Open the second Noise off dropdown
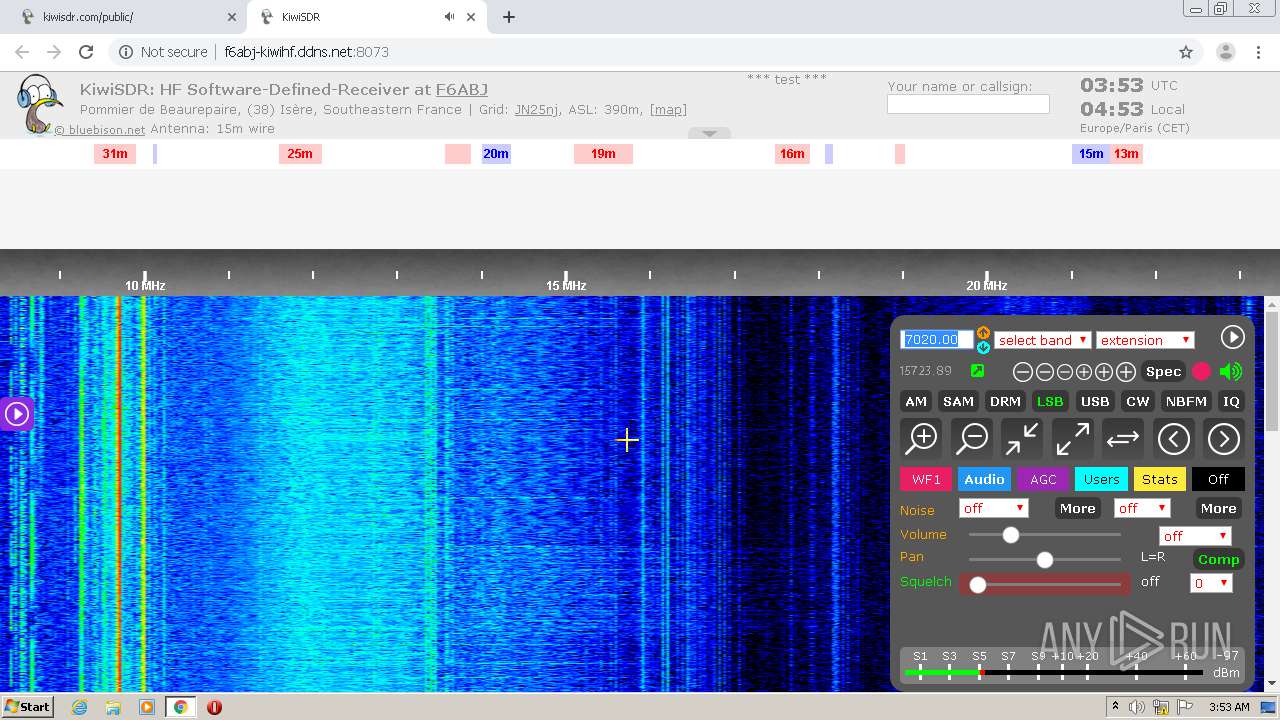 (1142, 508)
